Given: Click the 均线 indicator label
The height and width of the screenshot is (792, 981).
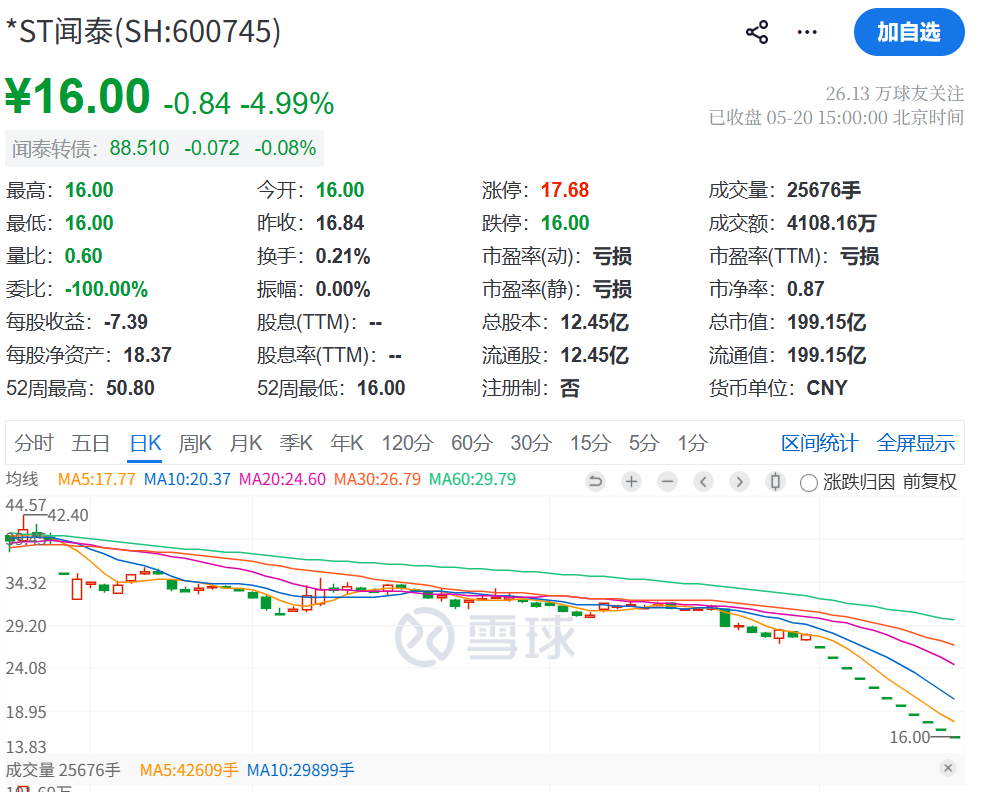Looking at the screenshot, I should [x=22, y=479].
